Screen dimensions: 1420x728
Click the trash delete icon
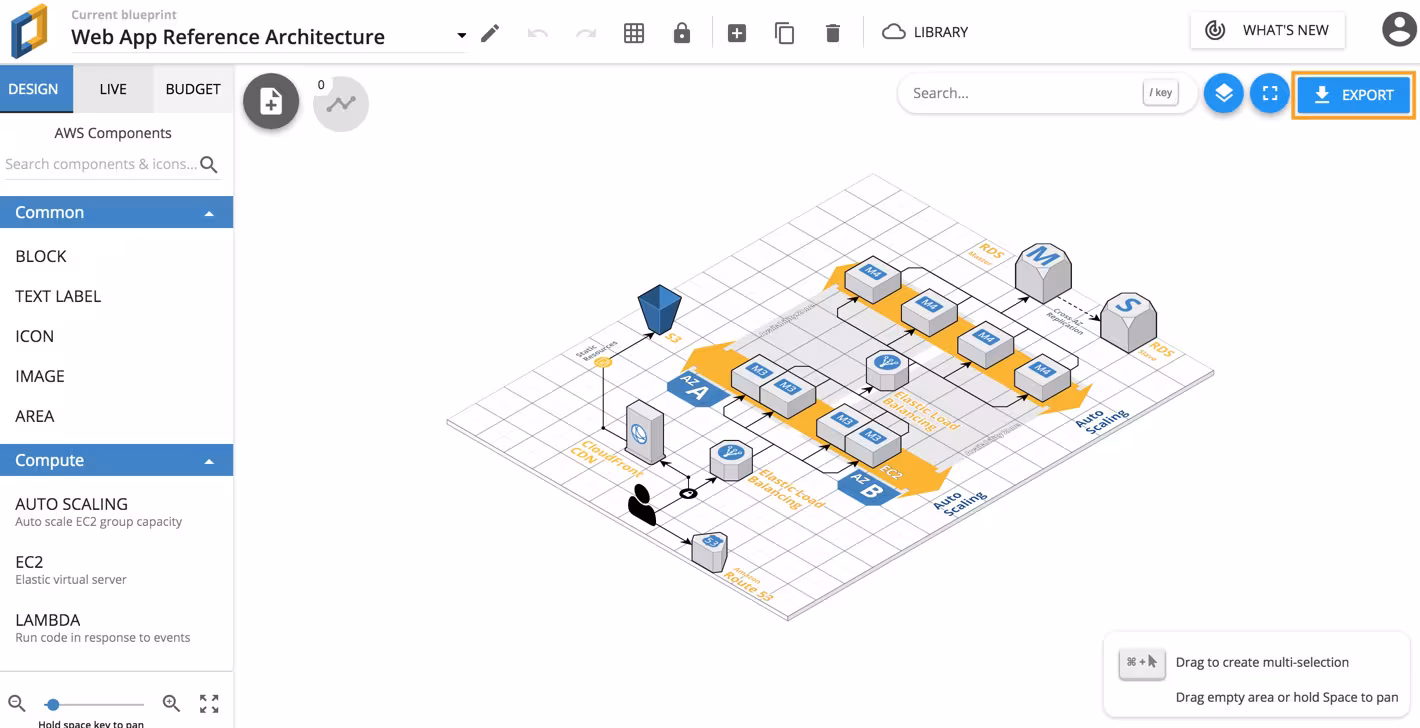(x=833, y=33)
